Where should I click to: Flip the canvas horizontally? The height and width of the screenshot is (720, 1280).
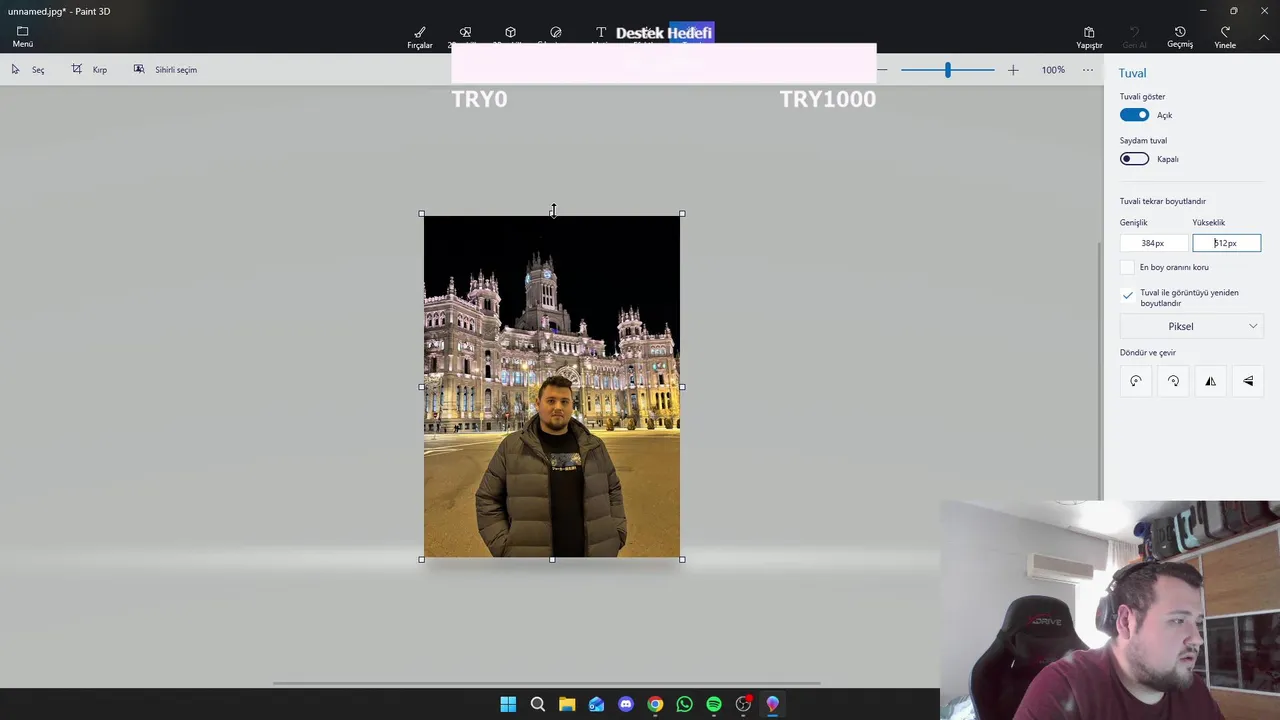pos(1210,381)
